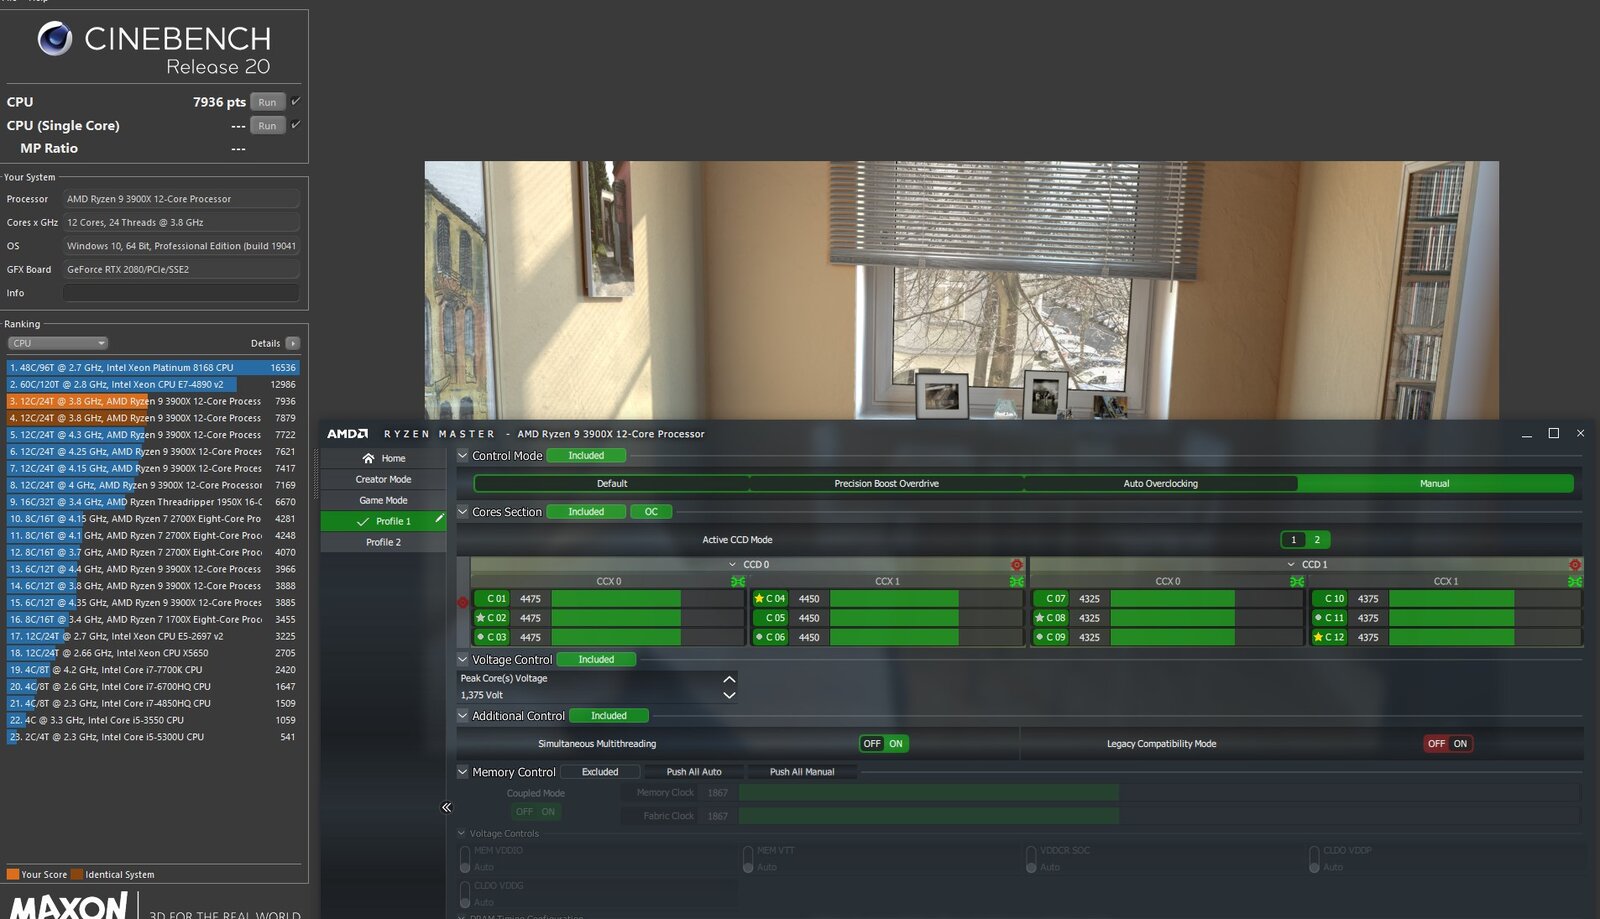Collapse the Voltage Control section
This screenshot has width=1600, height=919.
[463, 659]
